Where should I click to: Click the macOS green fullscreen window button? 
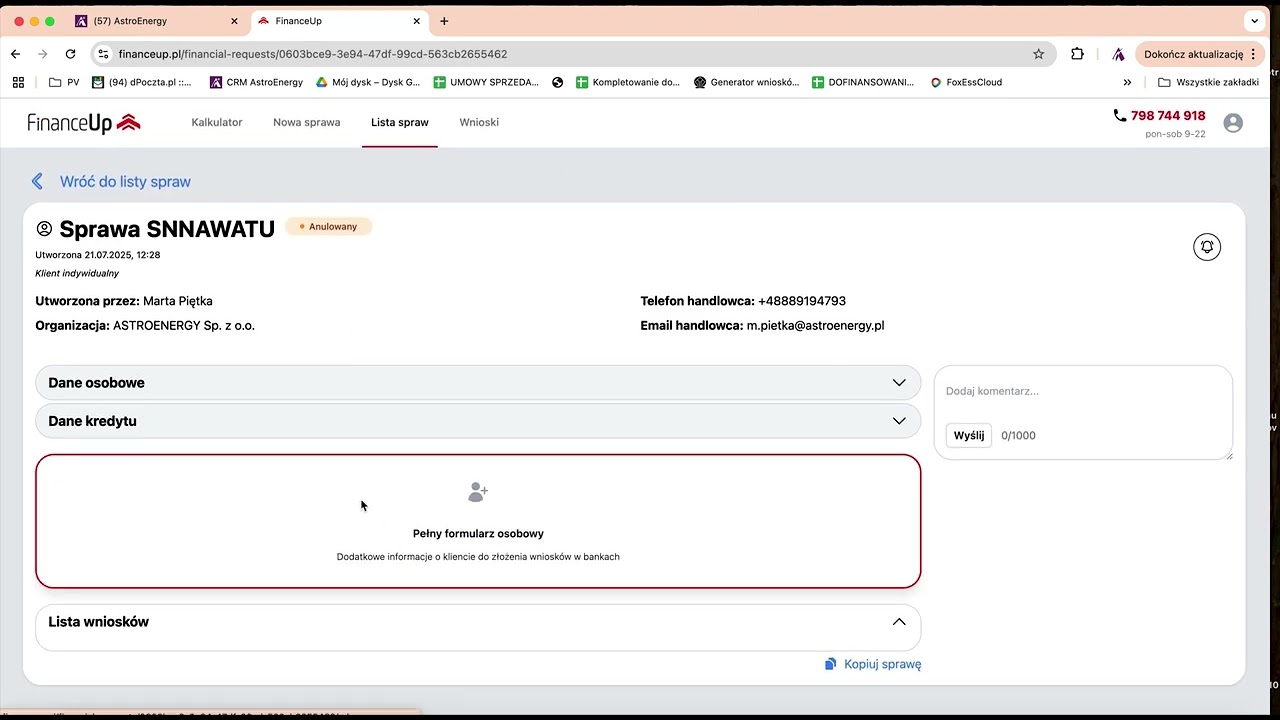click(51, 21)
